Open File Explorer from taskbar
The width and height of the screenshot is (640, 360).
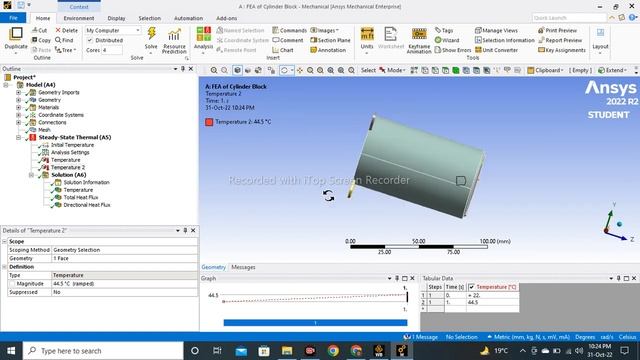pyautogui.click(x=287, y=351)
